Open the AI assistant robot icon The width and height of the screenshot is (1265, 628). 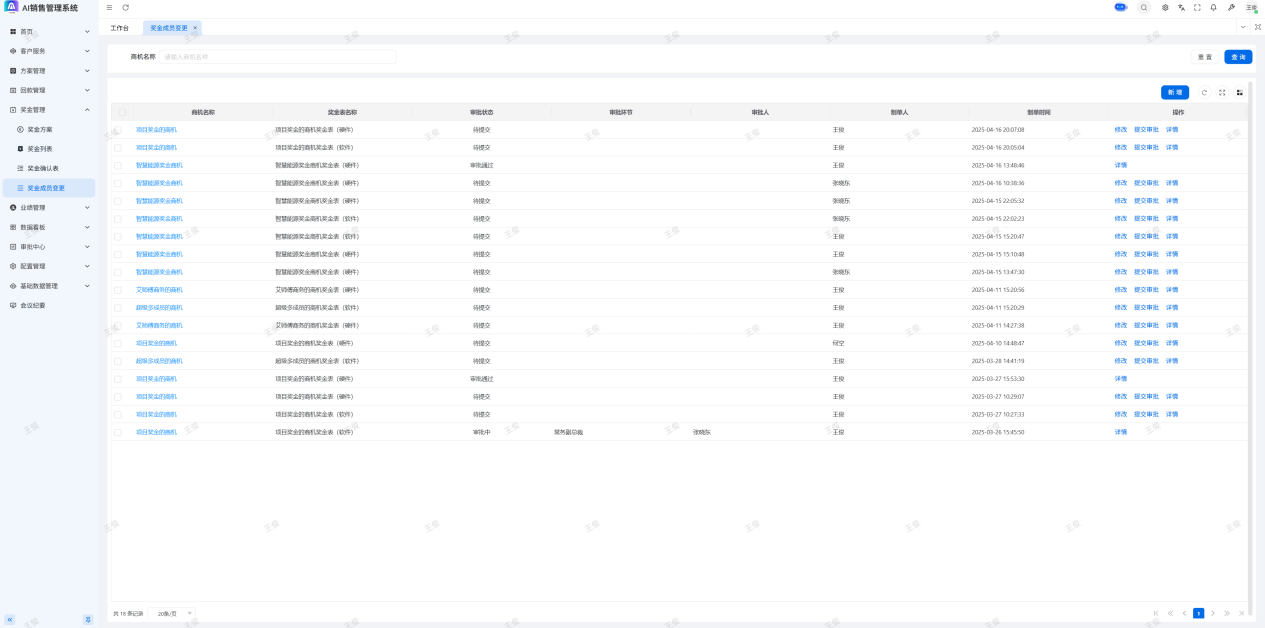(x=1120, y=7)
